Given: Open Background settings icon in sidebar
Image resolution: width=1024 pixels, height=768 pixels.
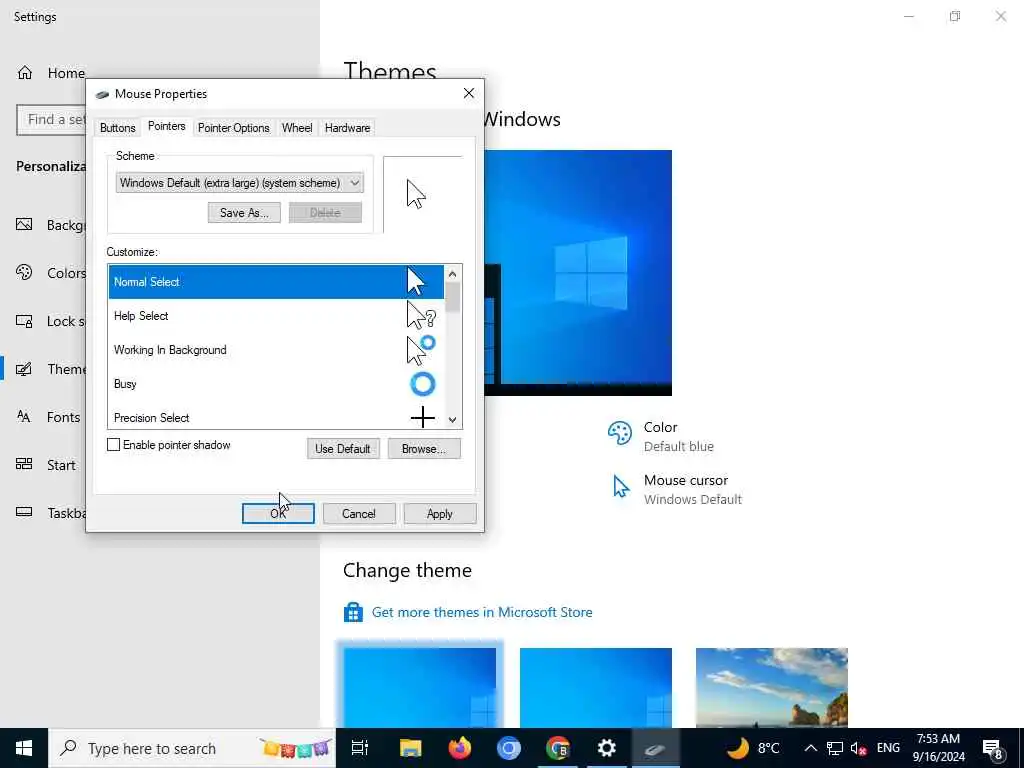Looking at the screenshot, I should pyautogui.click(x=24, y=225).
